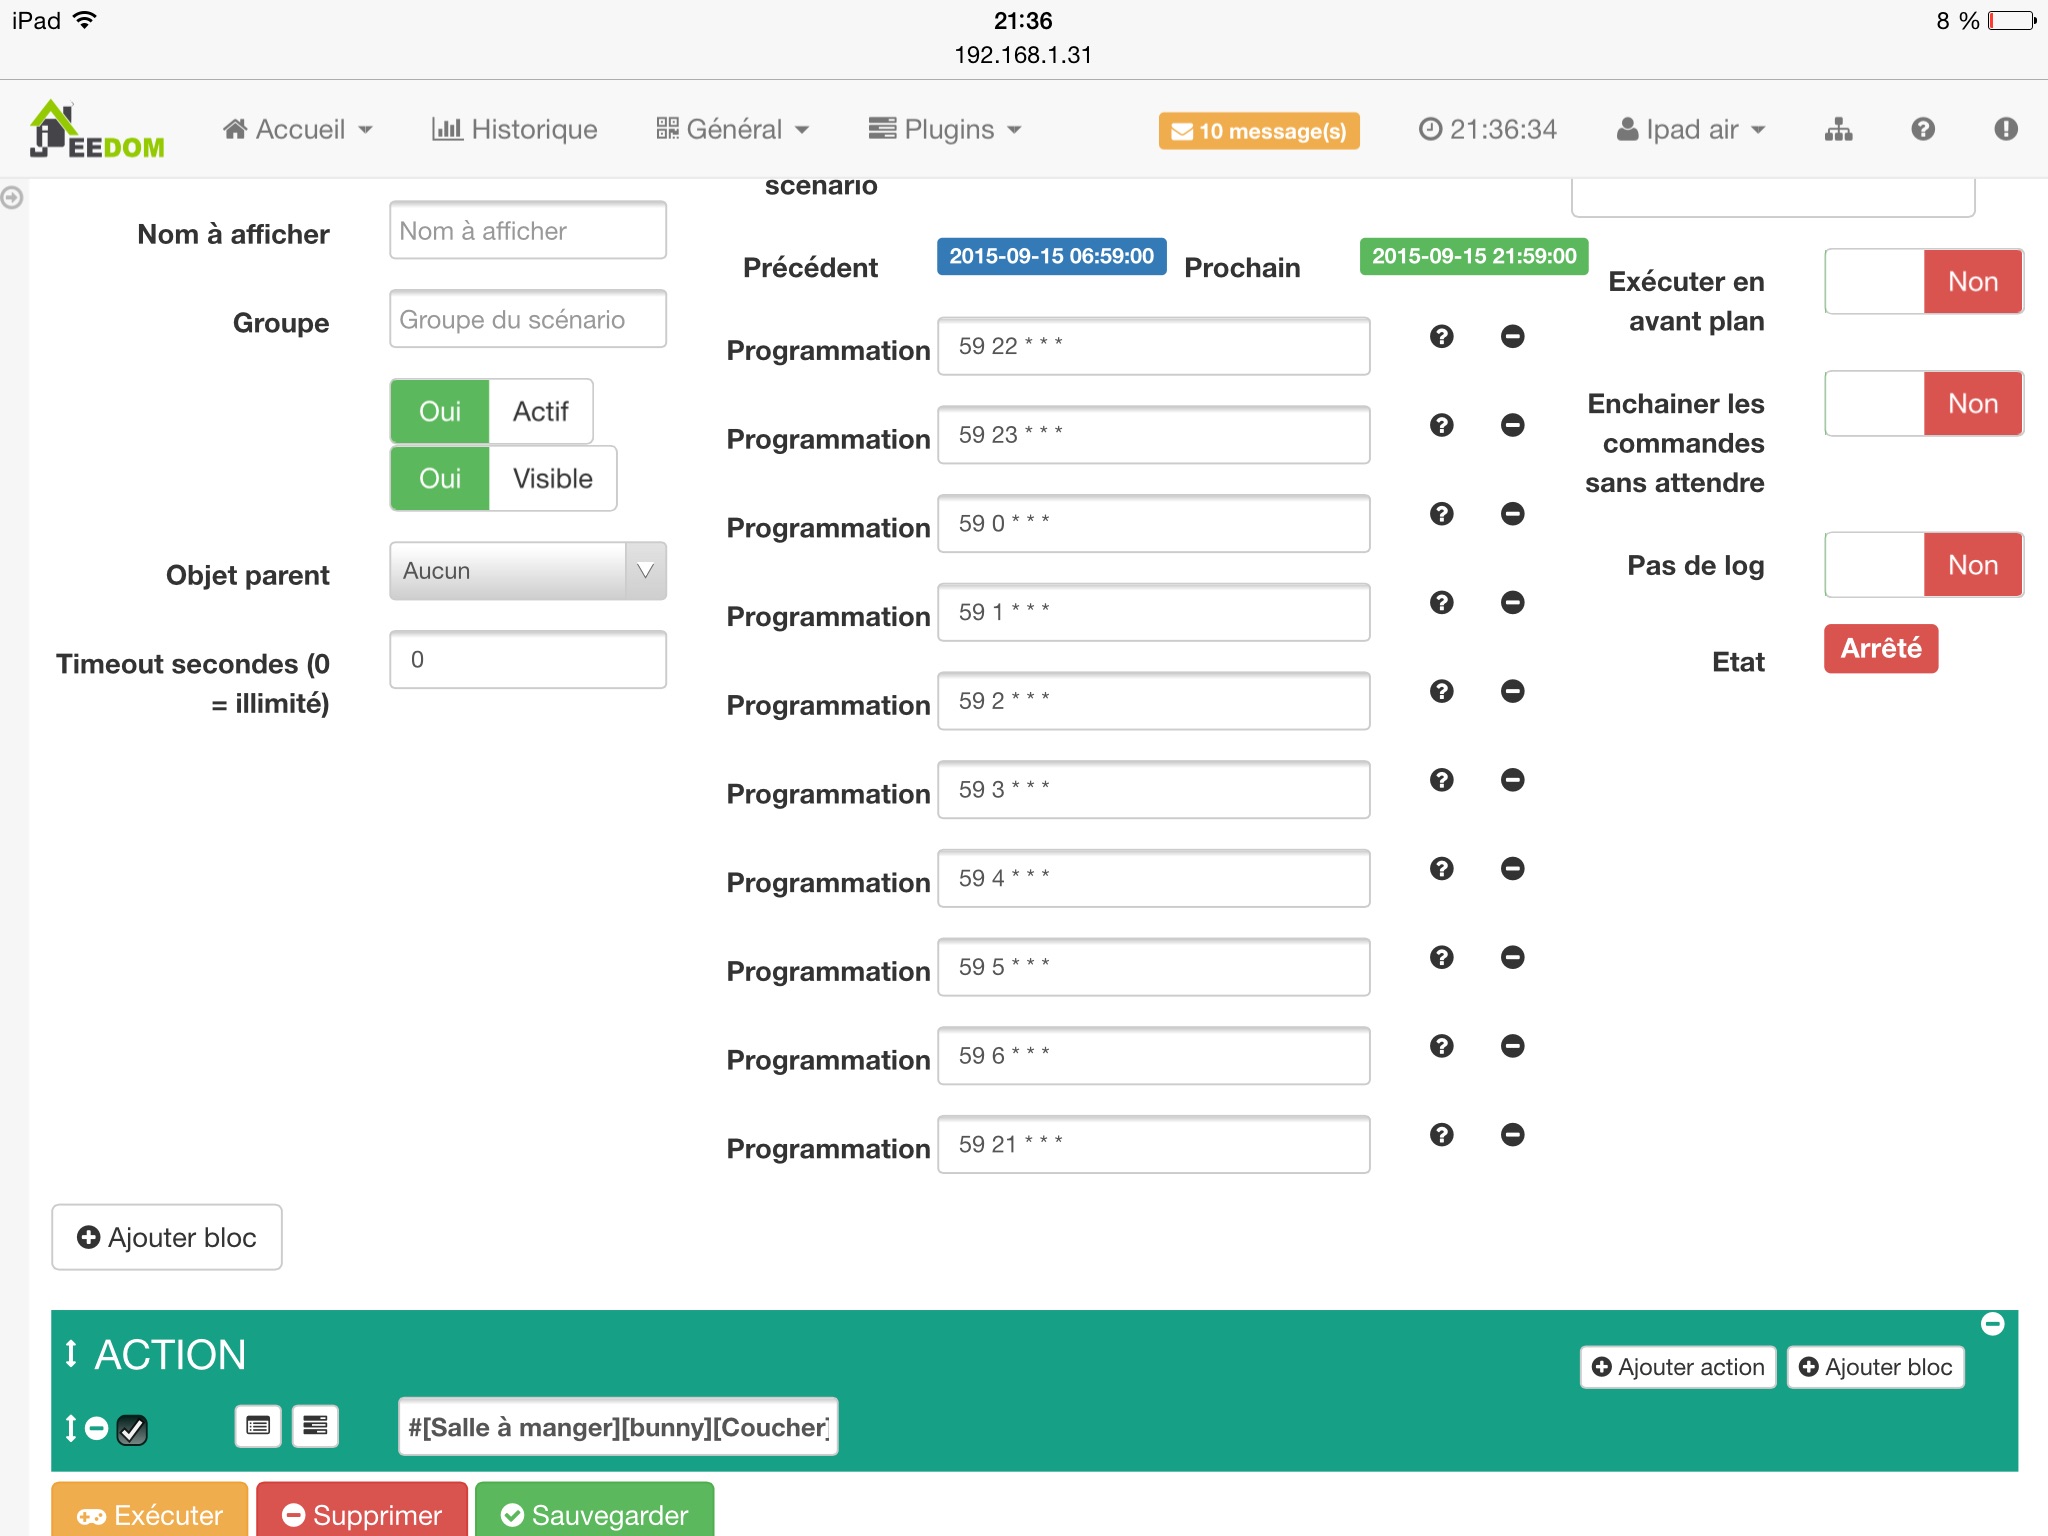This screenshot has height=1536, width=2048.
Task: Remove the programmation 59 21 * * *
Action: (1513, 1135)
